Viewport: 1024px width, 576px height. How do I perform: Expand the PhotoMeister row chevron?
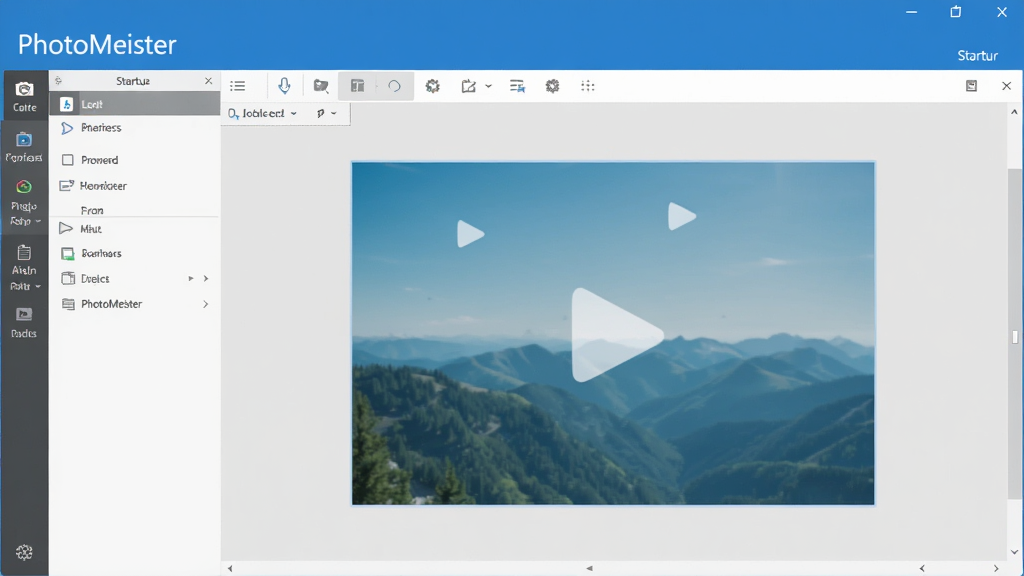206,304
